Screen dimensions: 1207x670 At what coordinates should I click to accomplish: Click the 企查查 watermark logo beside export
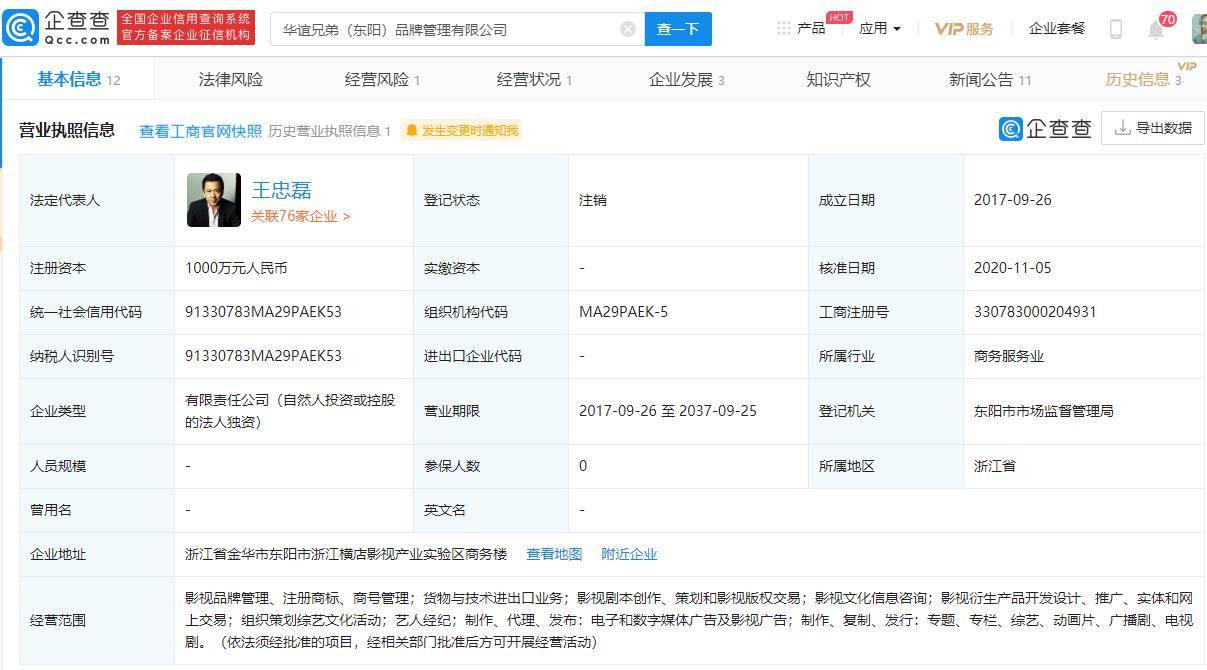pos(1045,128)
